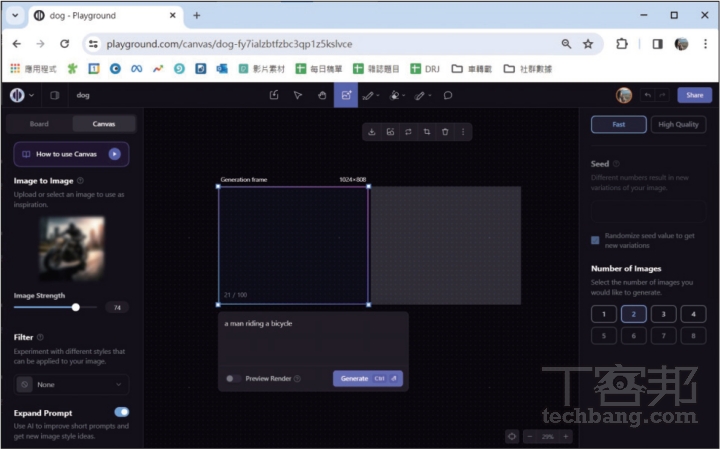Delete using the trash icon
The image size is (720, 449).
click(x=445, y=132)
